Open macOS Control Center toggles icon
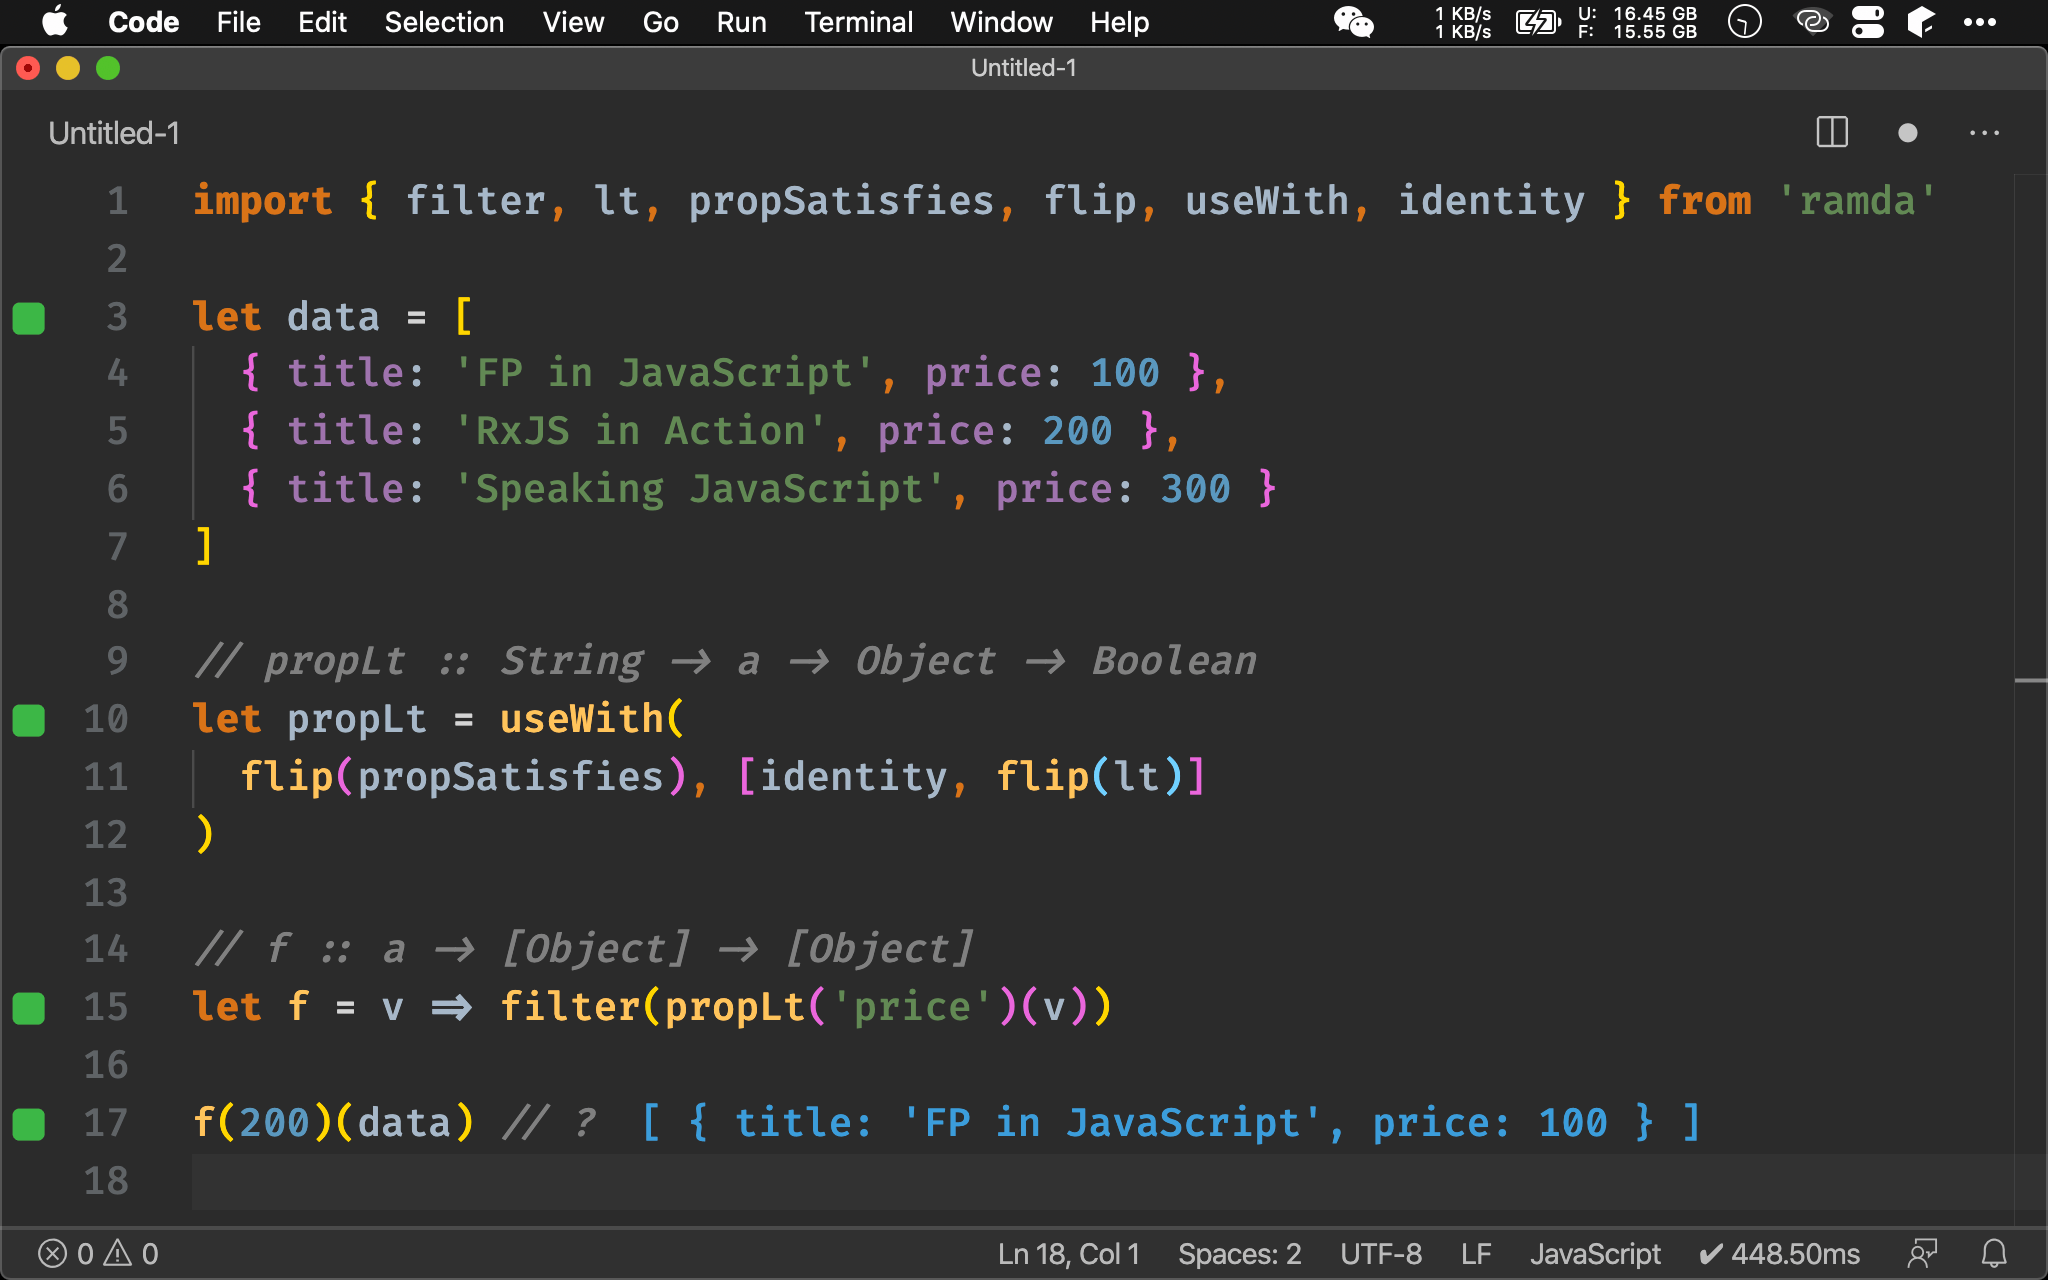 pyautogui.click(x=1867, y=22)
